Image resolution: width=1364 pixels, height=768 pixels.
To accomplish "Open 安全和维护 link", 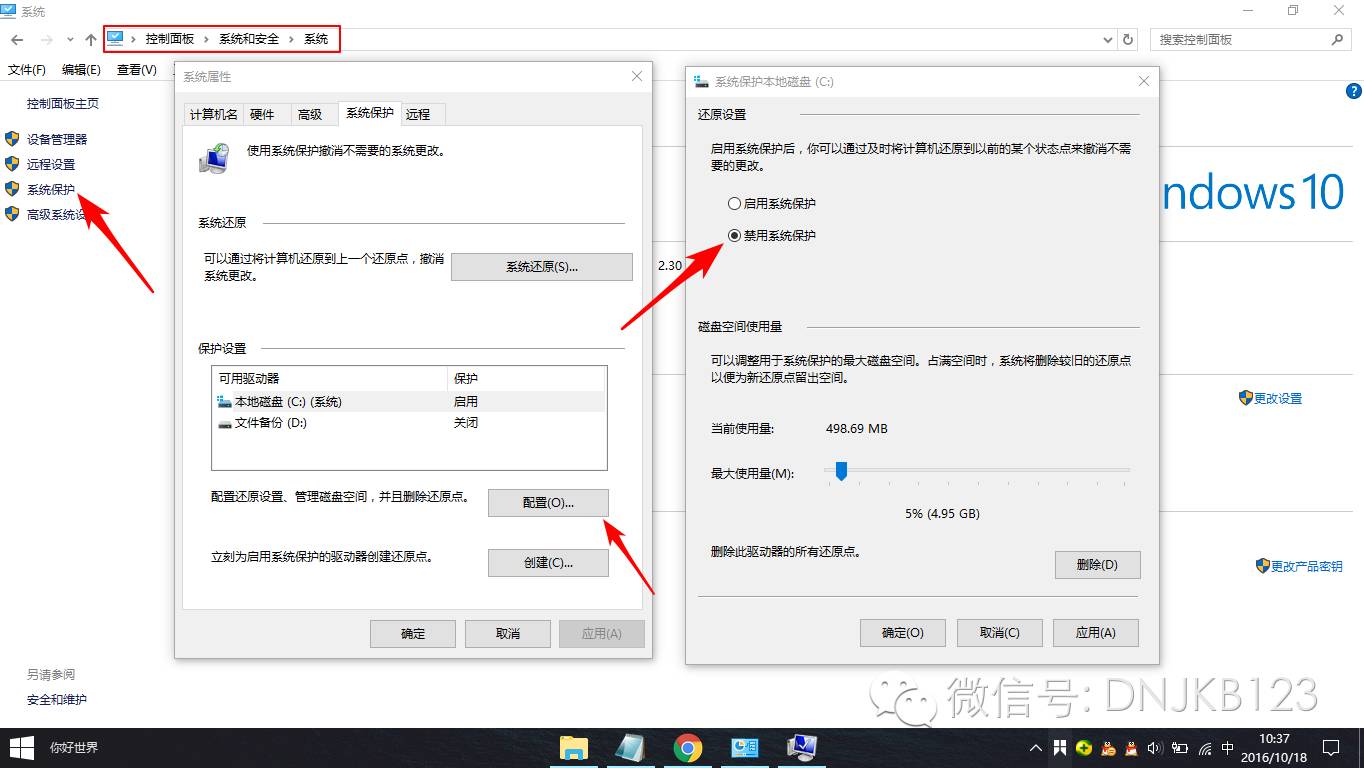I will [57, 700].
